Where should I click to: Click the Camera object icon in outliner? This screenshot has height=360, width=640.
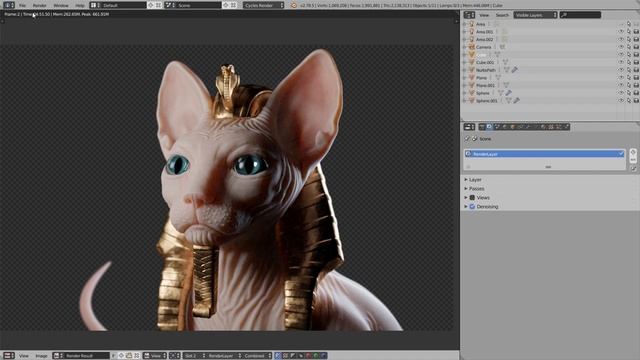(x=472, y=47)
